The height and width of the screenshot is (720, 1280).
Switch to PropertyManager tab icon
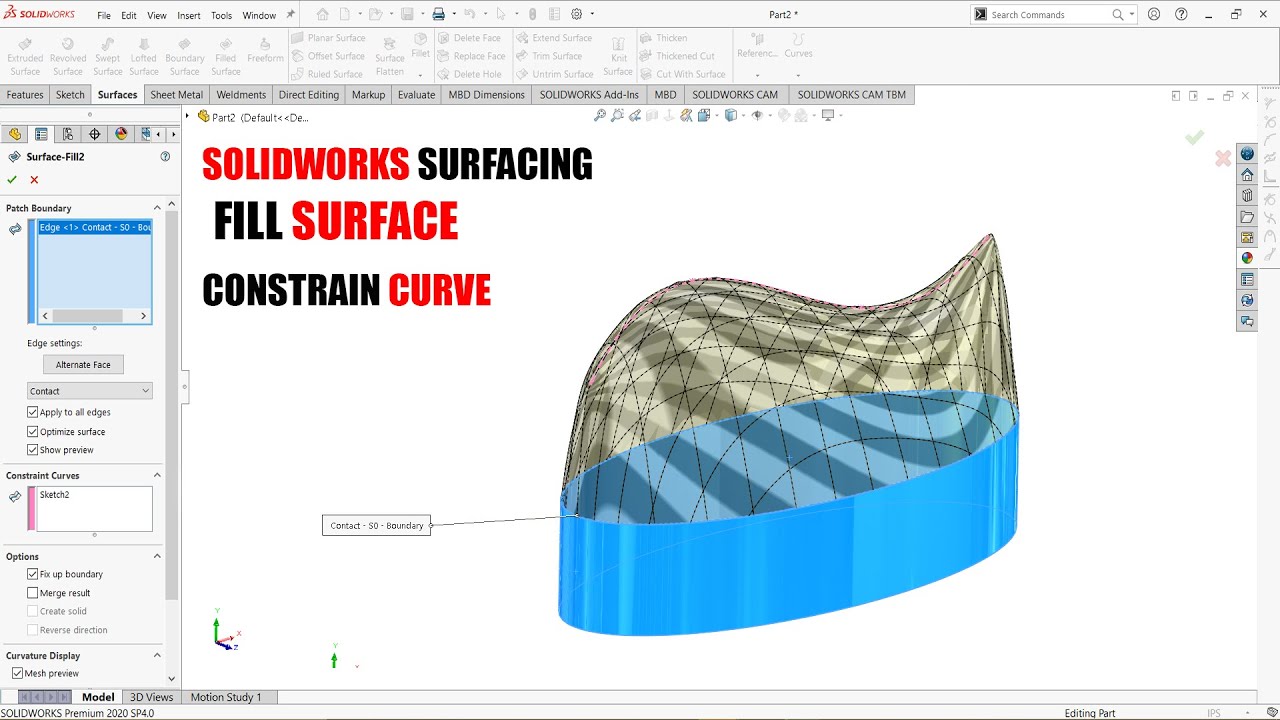[x=41, y=134]
